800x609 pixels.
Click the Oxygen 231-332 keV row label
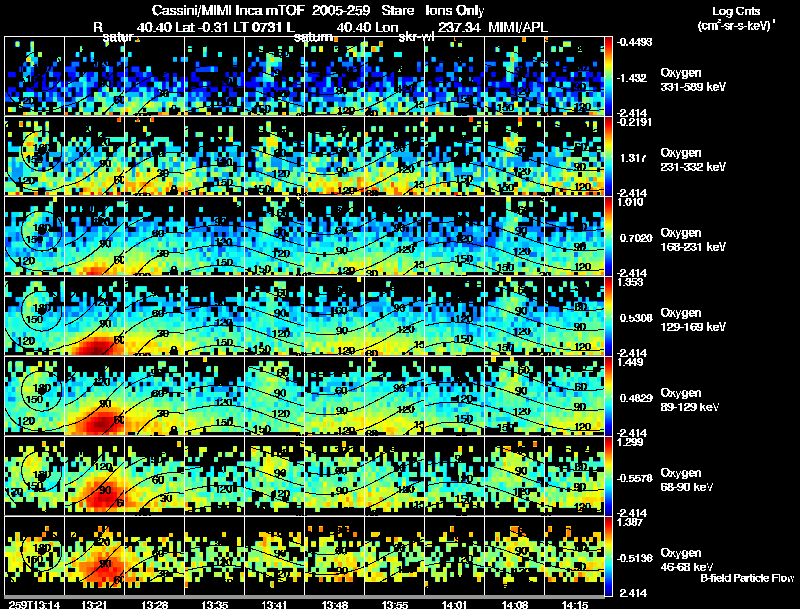(693, 160)
